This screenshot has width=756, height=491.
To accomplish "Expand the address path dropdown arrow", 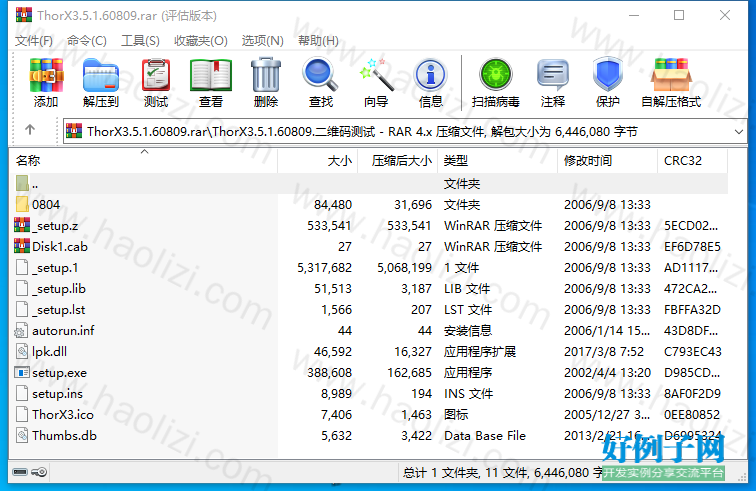I will click(x=738, y=132).
